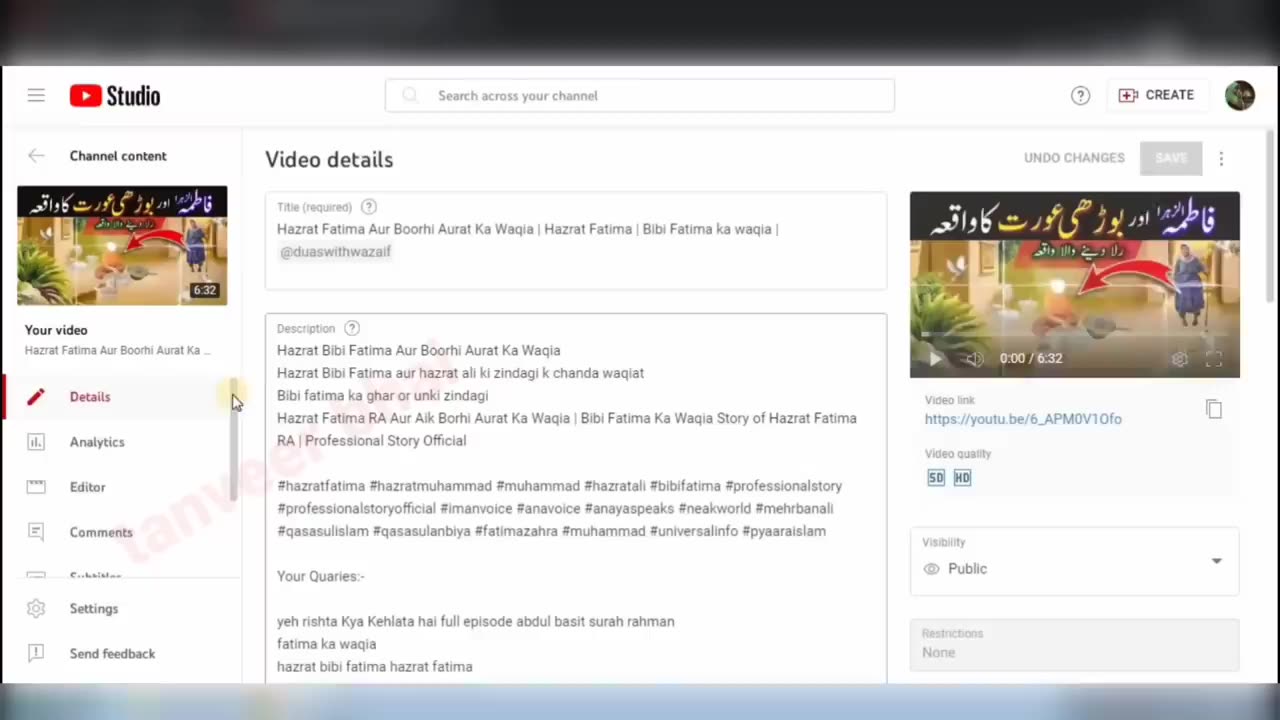Screen dimensions: 1280x720
Task: Click the 'Your Quaries:-' line in description
Action: pyautogui.click(x=321, y=576)
